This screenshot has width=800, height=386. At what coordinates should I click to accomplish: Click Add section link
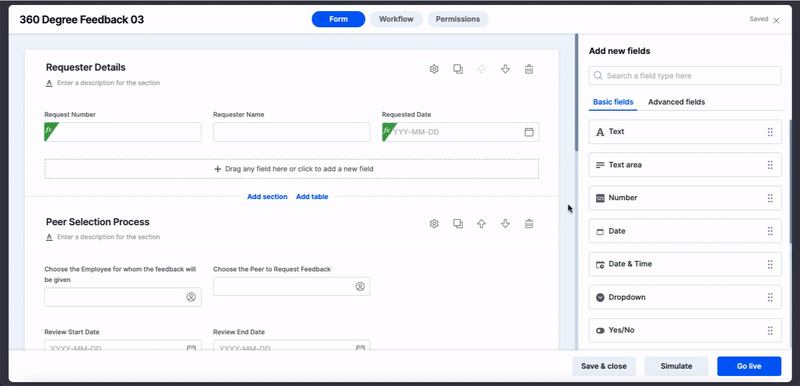pyautogui.click(x=267, y=196)
